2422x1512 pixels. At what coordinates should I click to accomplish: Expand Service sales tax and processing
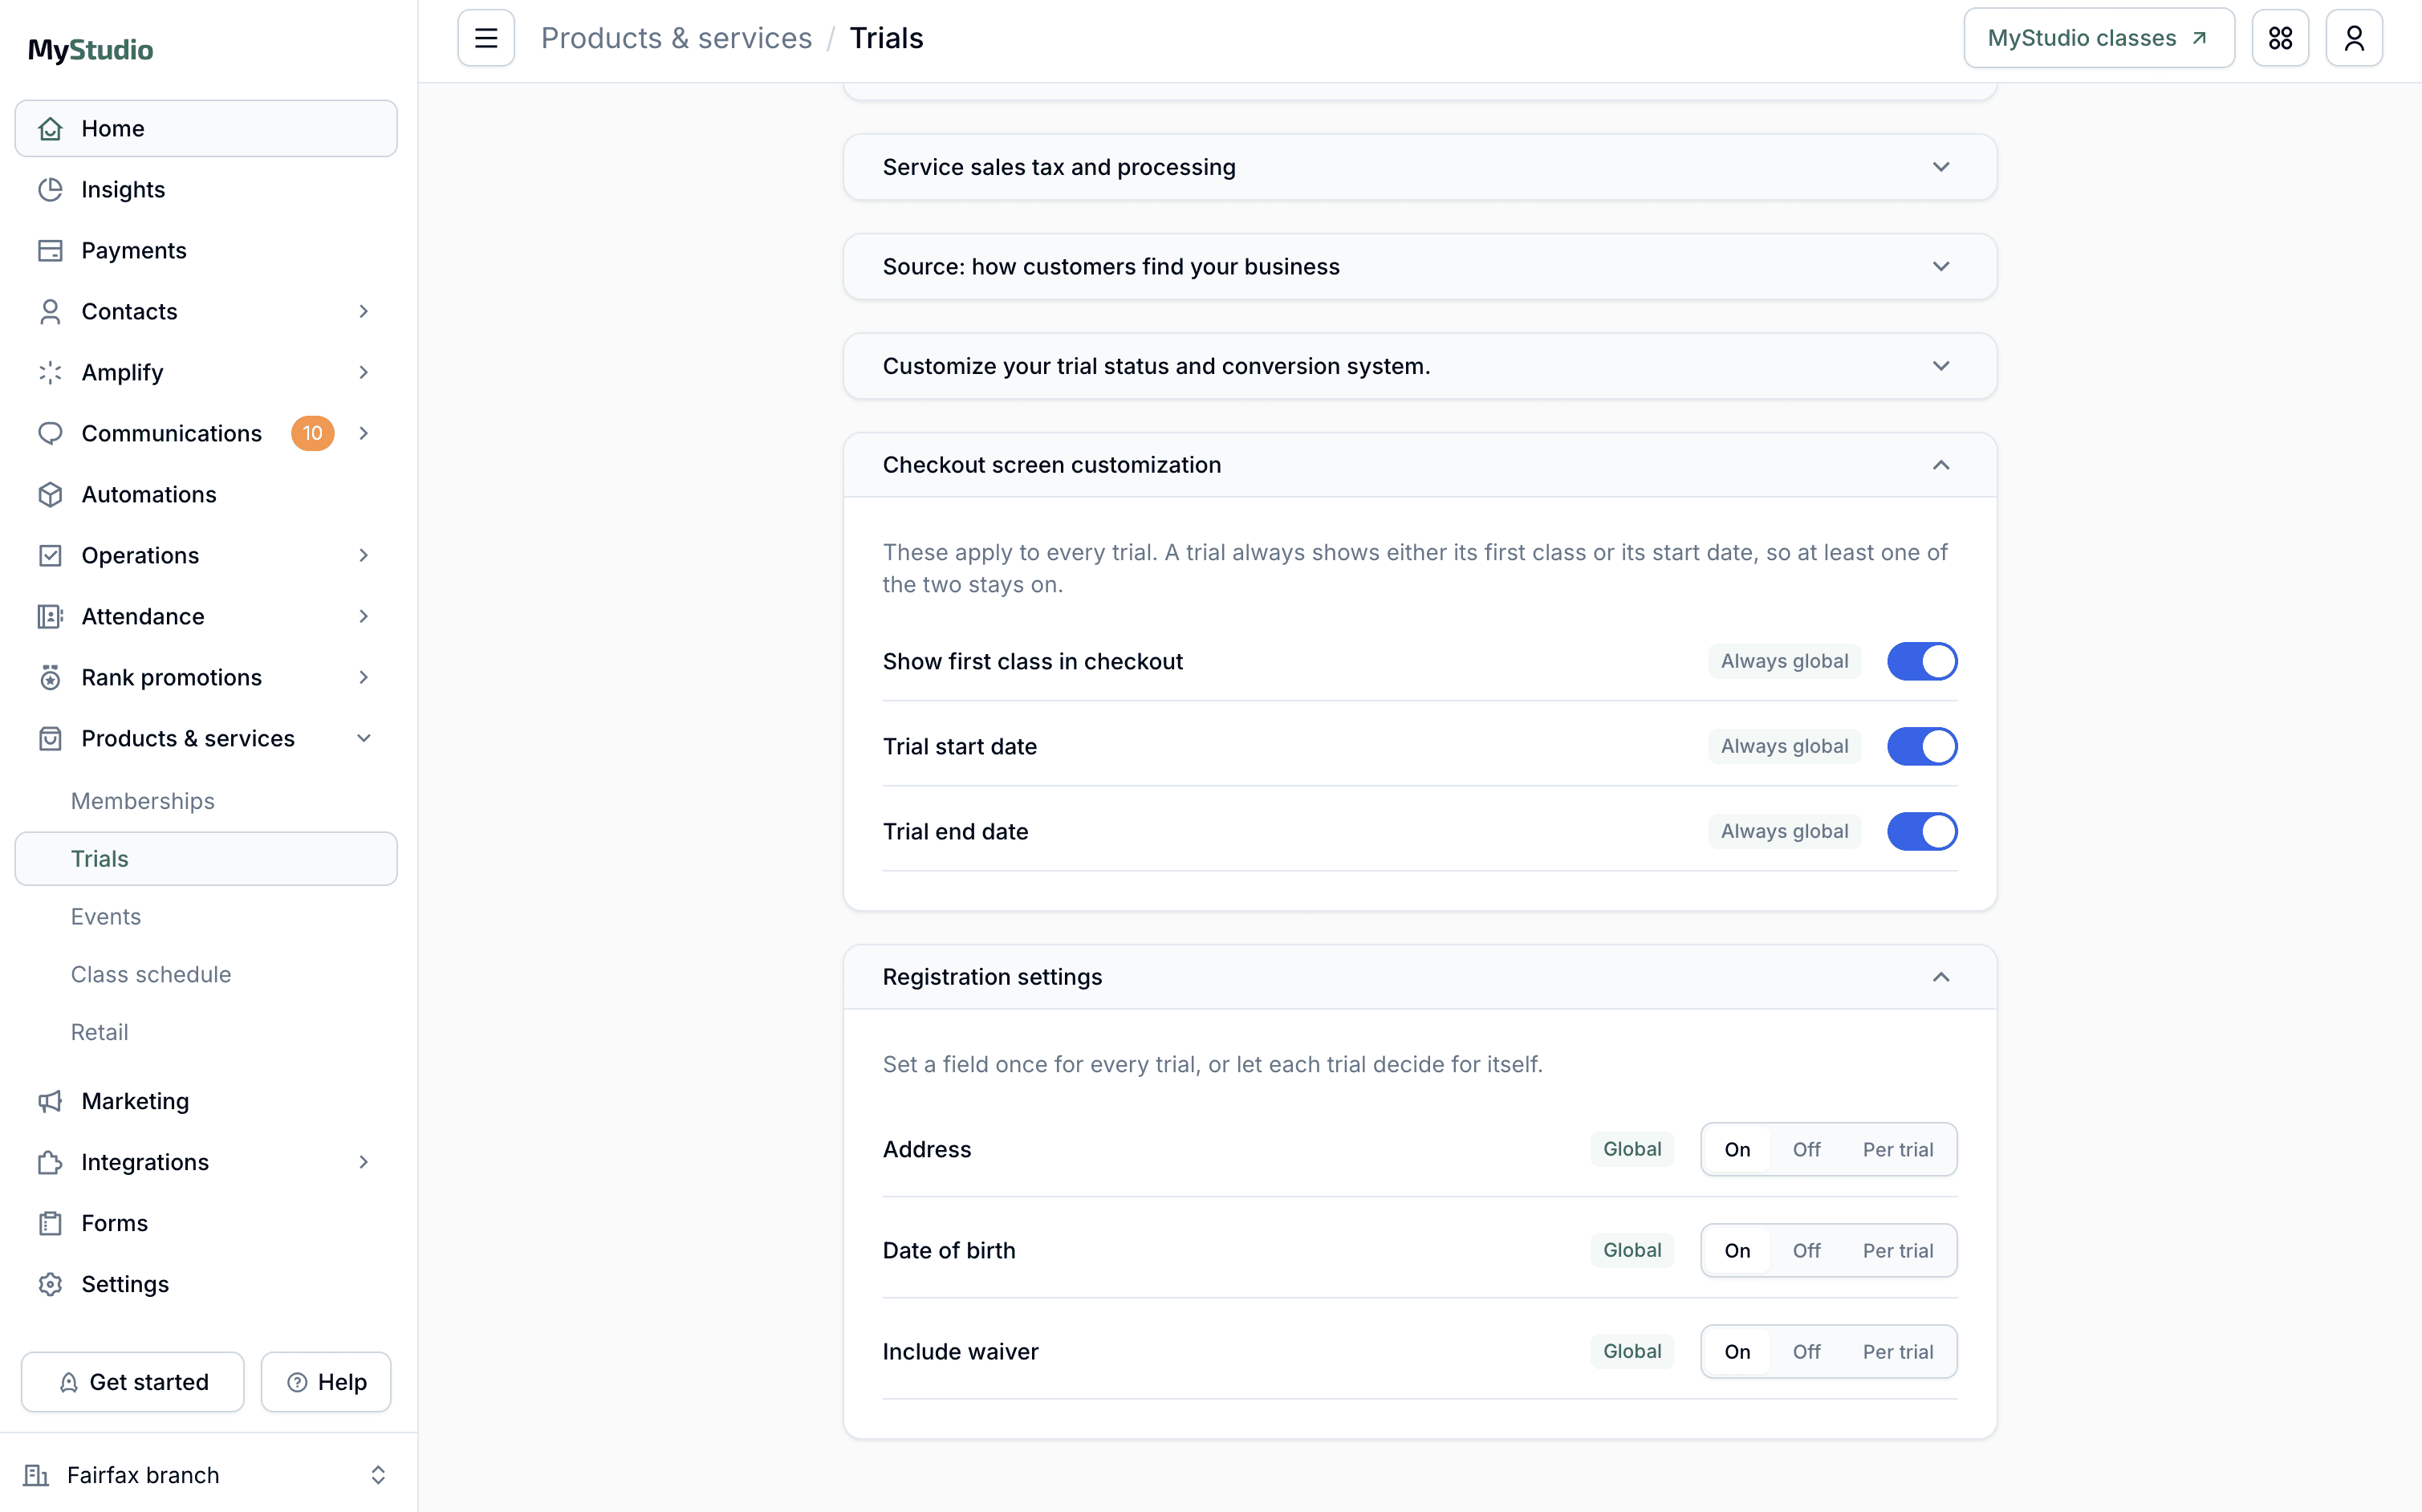[x=1420, y=167]
